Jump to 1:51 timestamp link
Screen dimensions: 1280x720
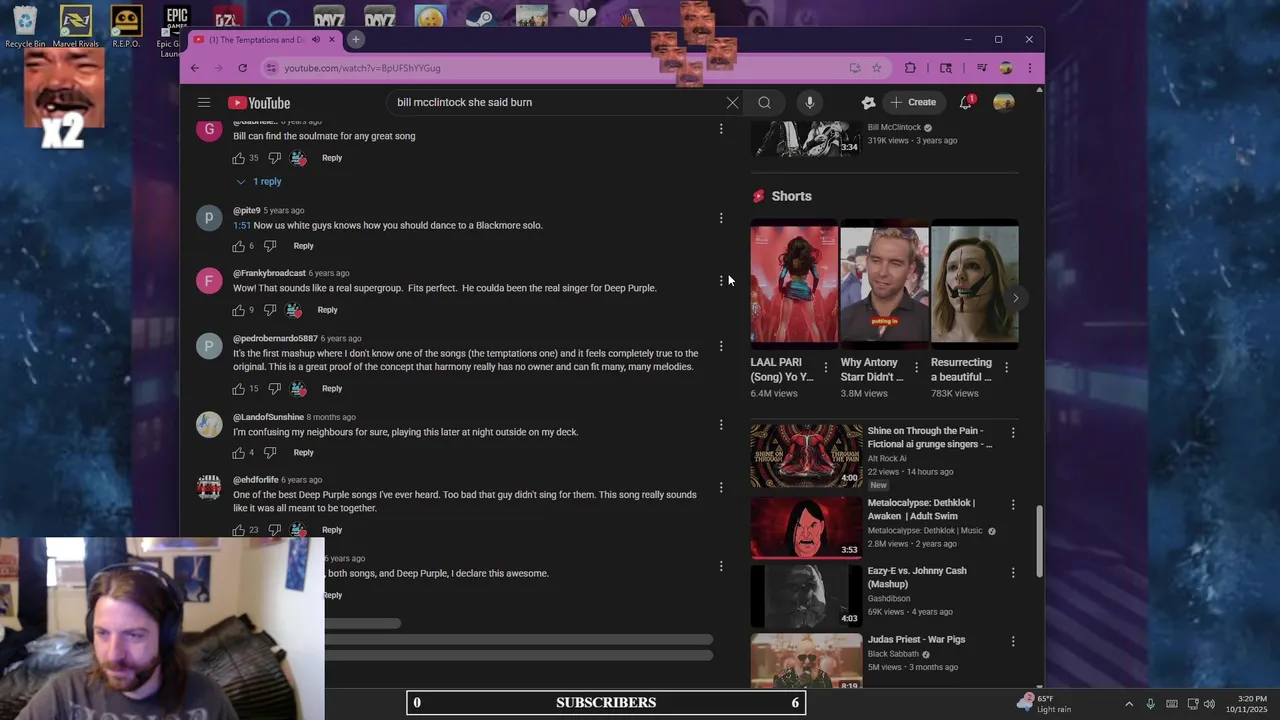point(241,226)
